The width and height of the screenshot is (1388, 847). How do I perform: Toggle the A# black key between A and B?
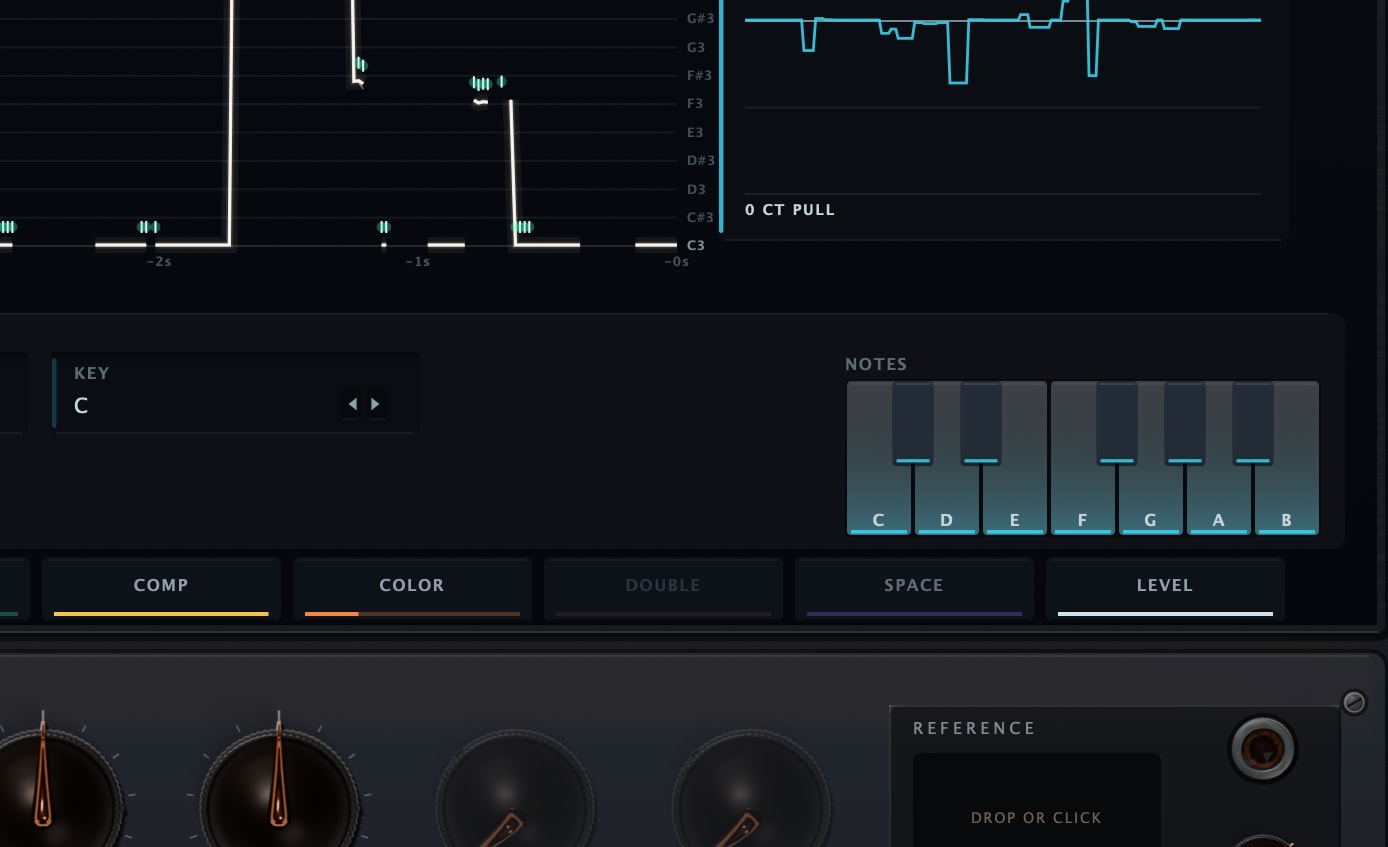(1253, 423)
